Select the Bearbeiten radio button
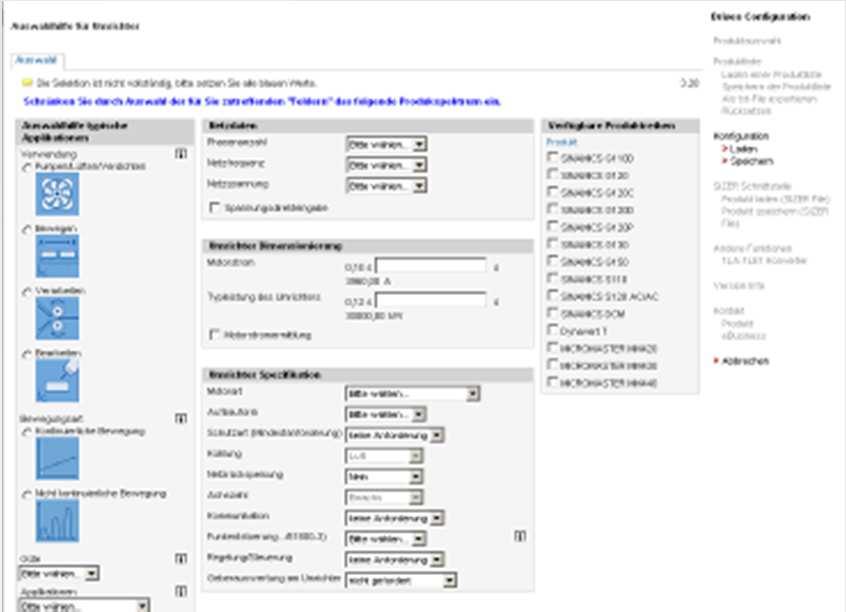The image size is (846, 612). click(x=26, y=354)
